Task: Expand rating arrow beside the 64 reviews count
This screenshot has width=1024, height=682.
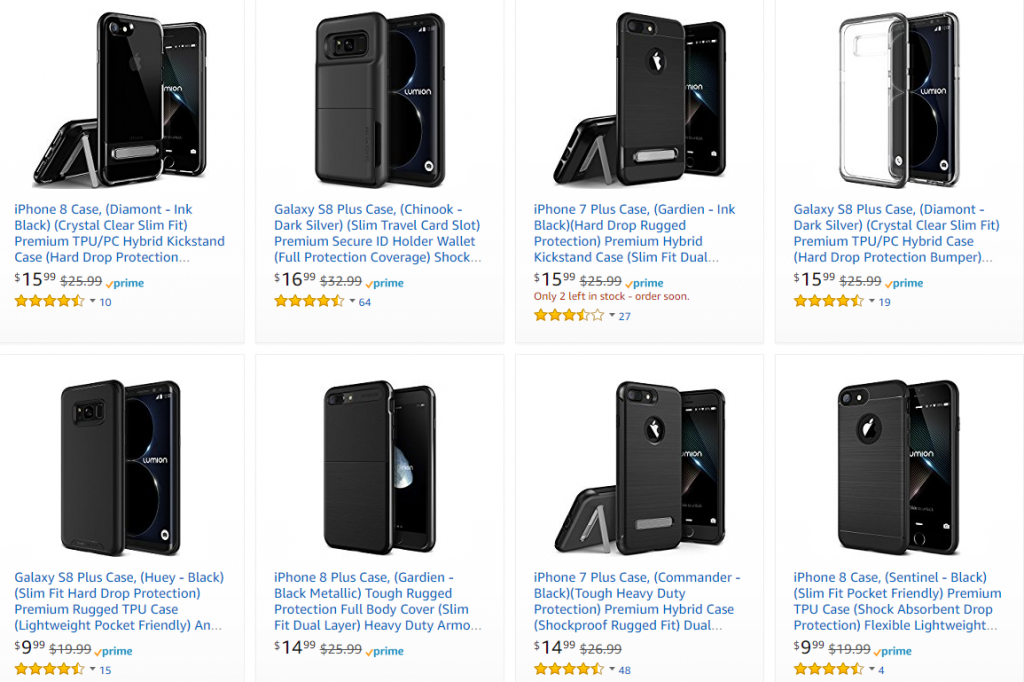Action: (x=352, y=301)
